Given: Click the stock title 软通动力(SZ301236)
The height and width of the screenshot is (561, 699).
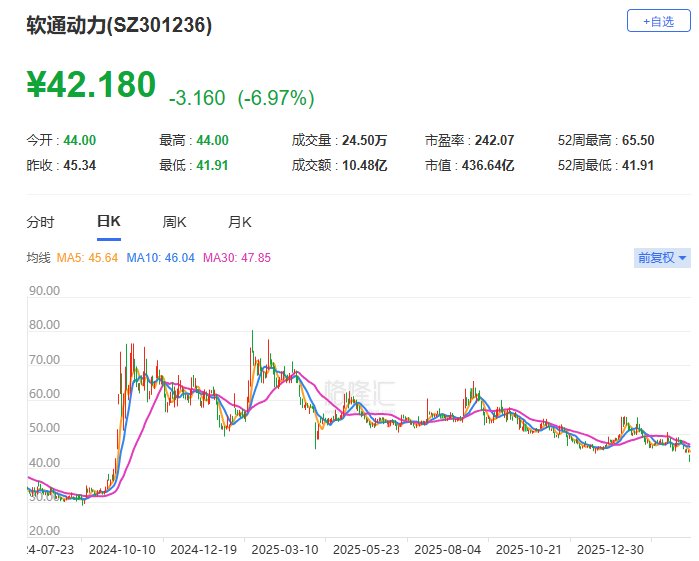Looking at the screenshot, I should [119, 27].
